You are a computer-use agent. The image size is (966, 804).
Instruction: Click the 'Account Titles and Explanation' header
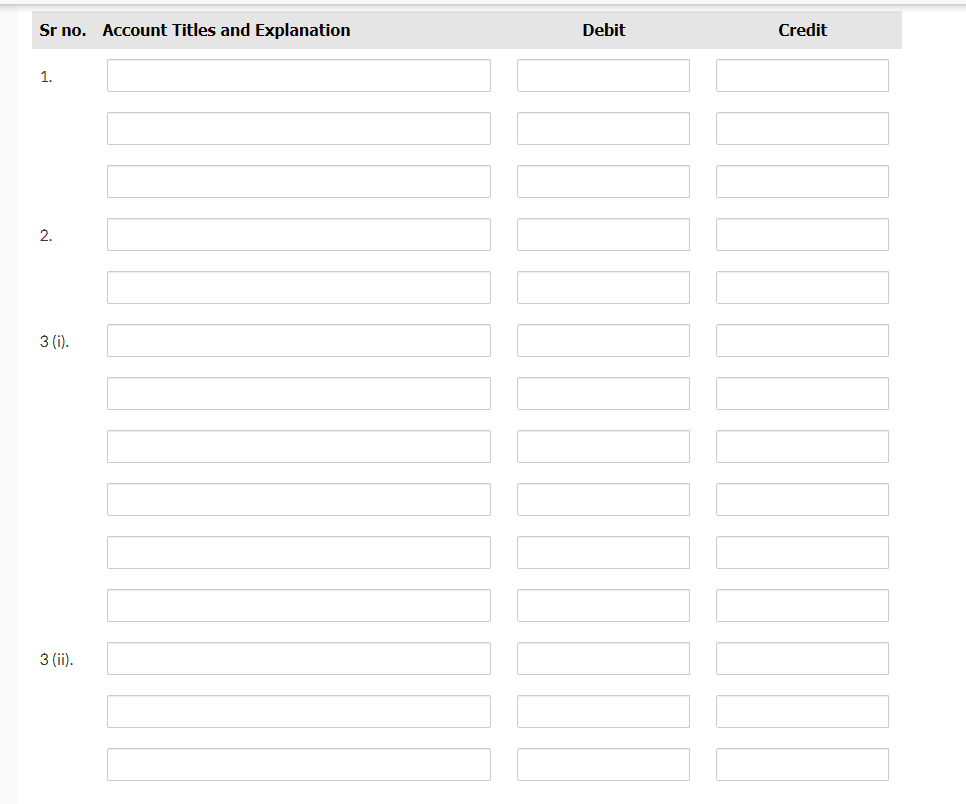point(226,30)
